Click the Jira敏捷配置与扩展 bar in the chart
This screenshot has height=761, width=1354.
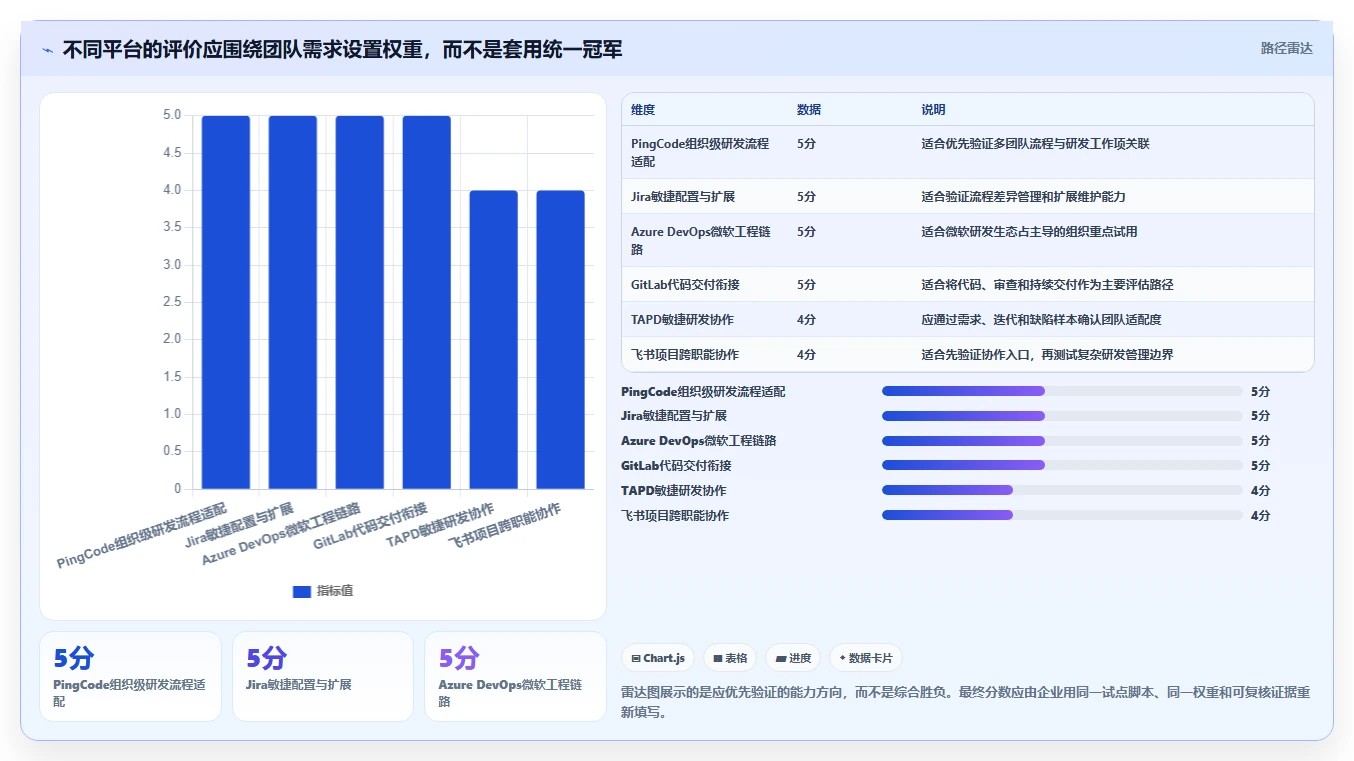(x=293, y=302)
